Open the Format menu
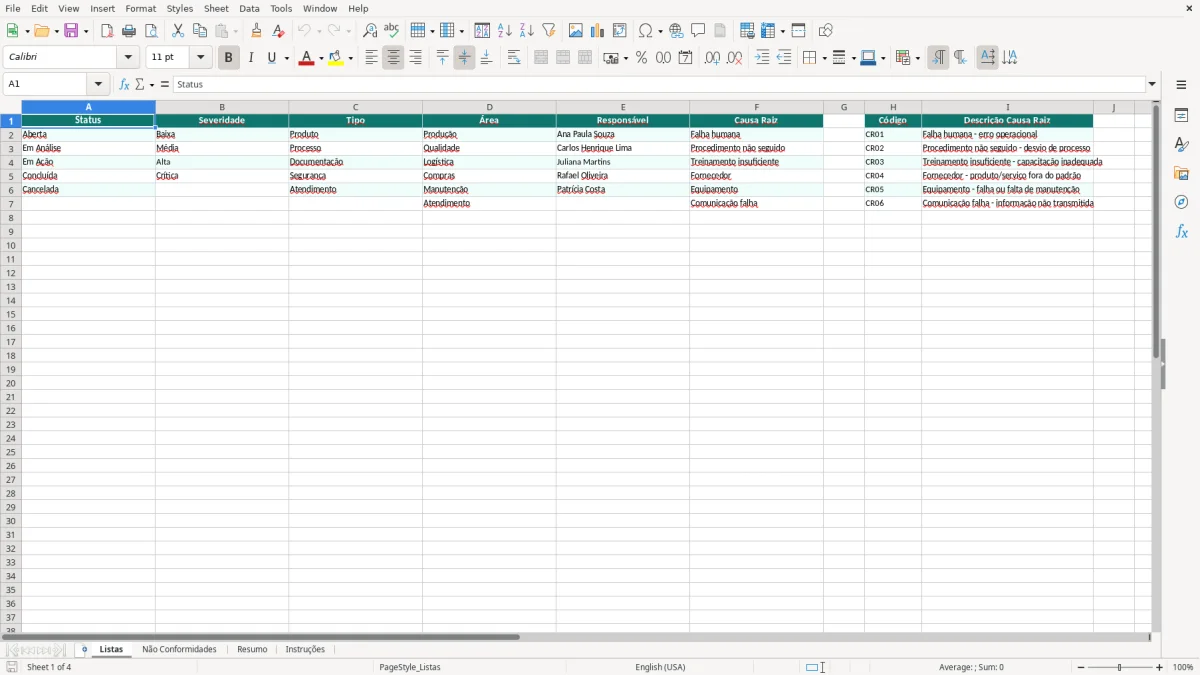The image size is (1200, 675). pyautogui.click(x=141, y=8)
